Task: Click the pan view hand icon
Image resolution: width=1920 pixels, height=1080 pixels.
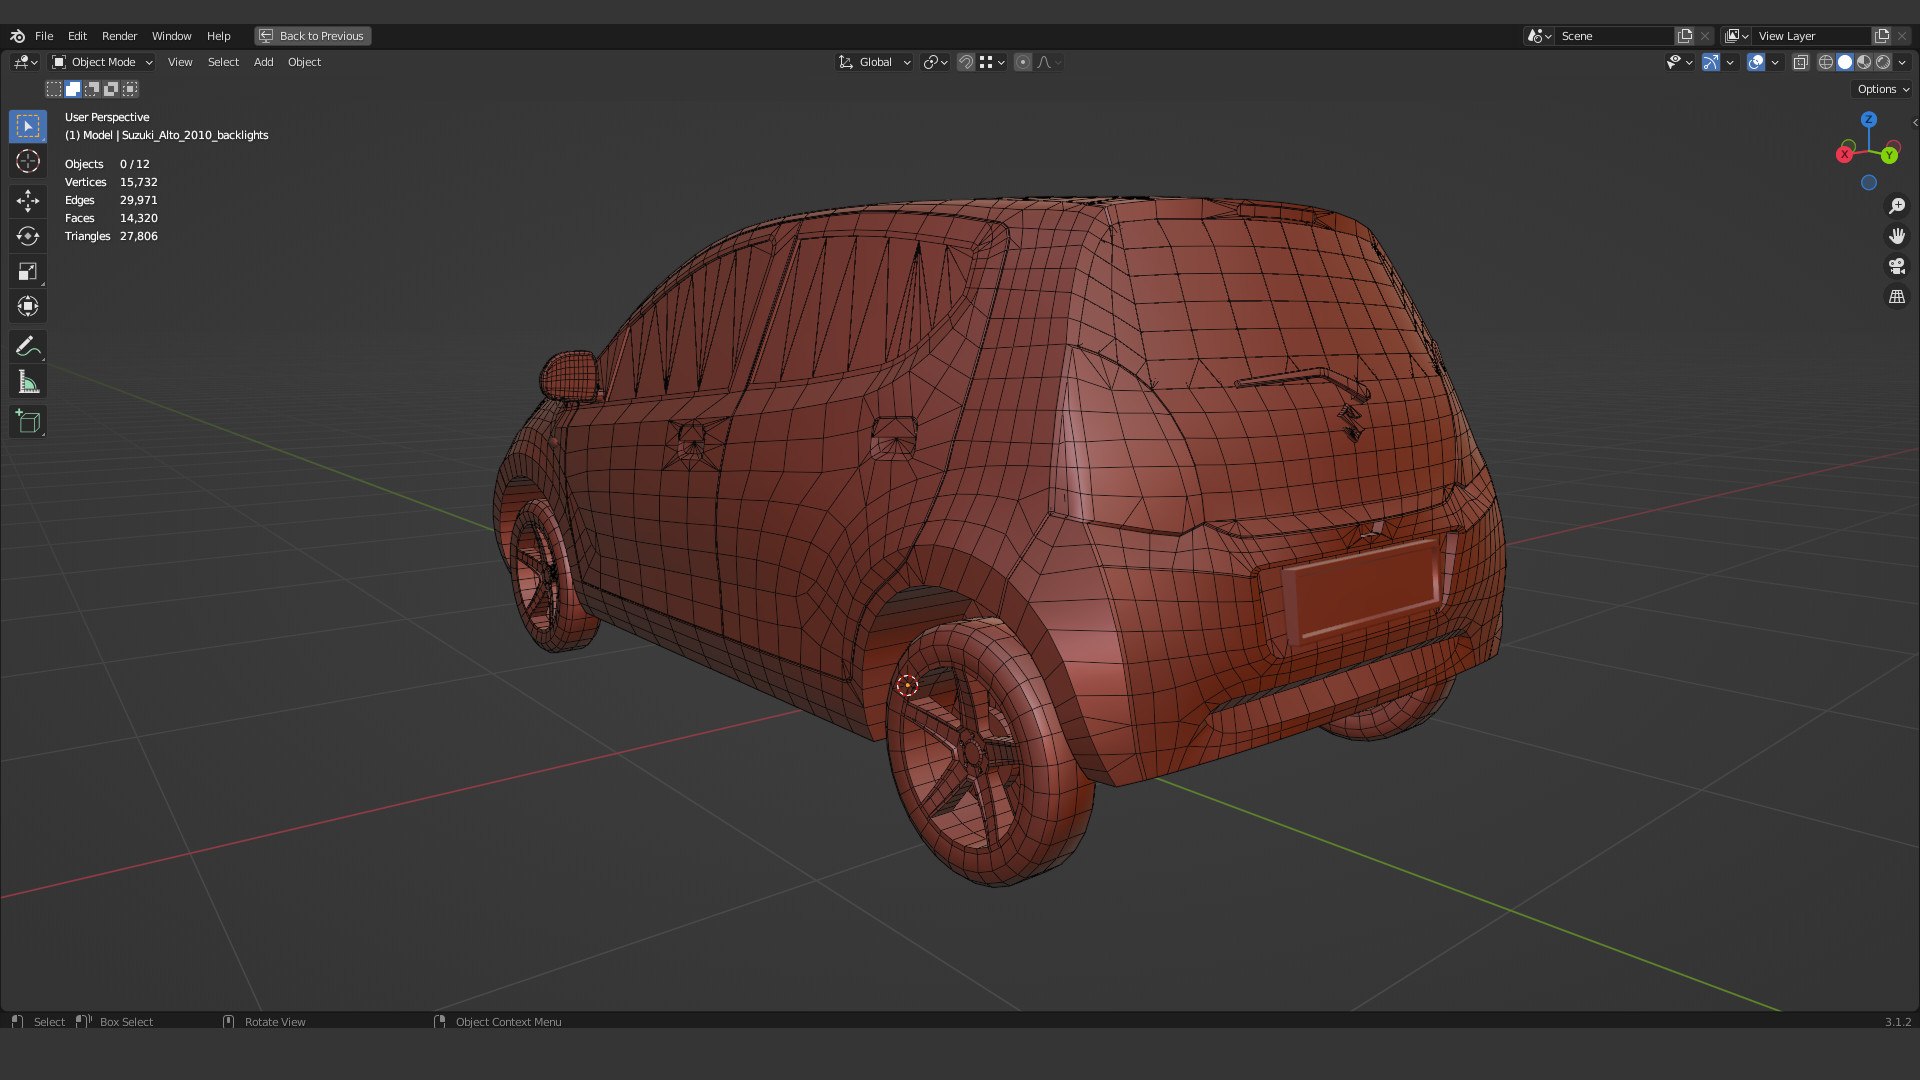Action: point(1897,236)
